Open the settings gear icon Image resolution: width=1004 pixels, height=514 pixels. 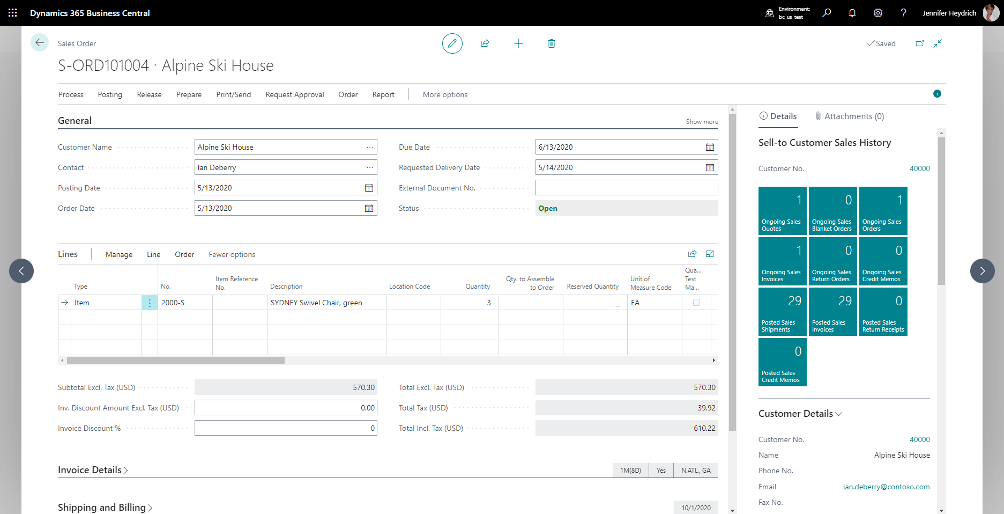(878, 13)
